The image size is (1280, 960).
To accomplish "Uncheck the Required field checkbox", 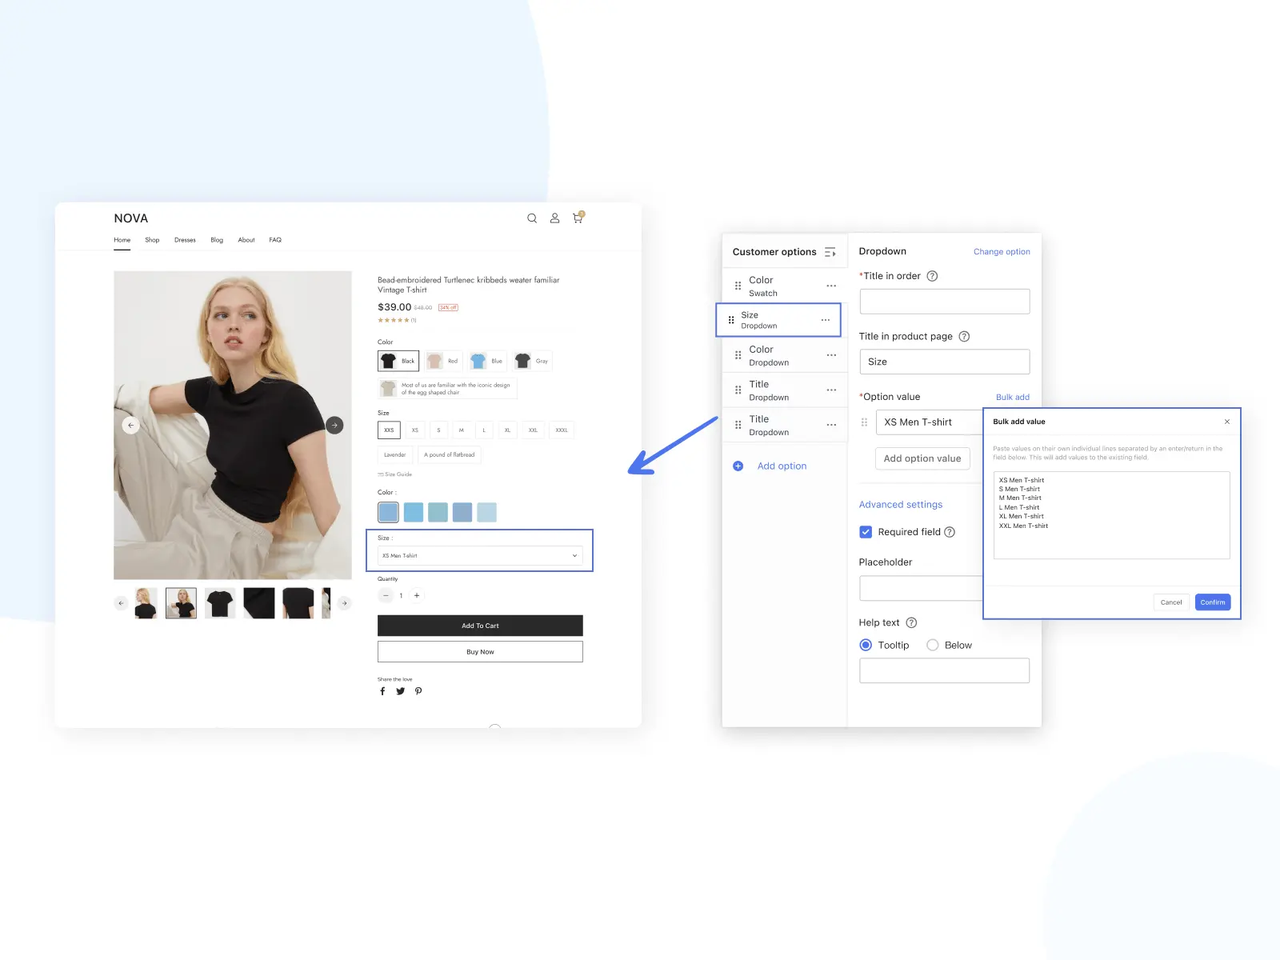I will pyautogui.click(x=866, y=532).
